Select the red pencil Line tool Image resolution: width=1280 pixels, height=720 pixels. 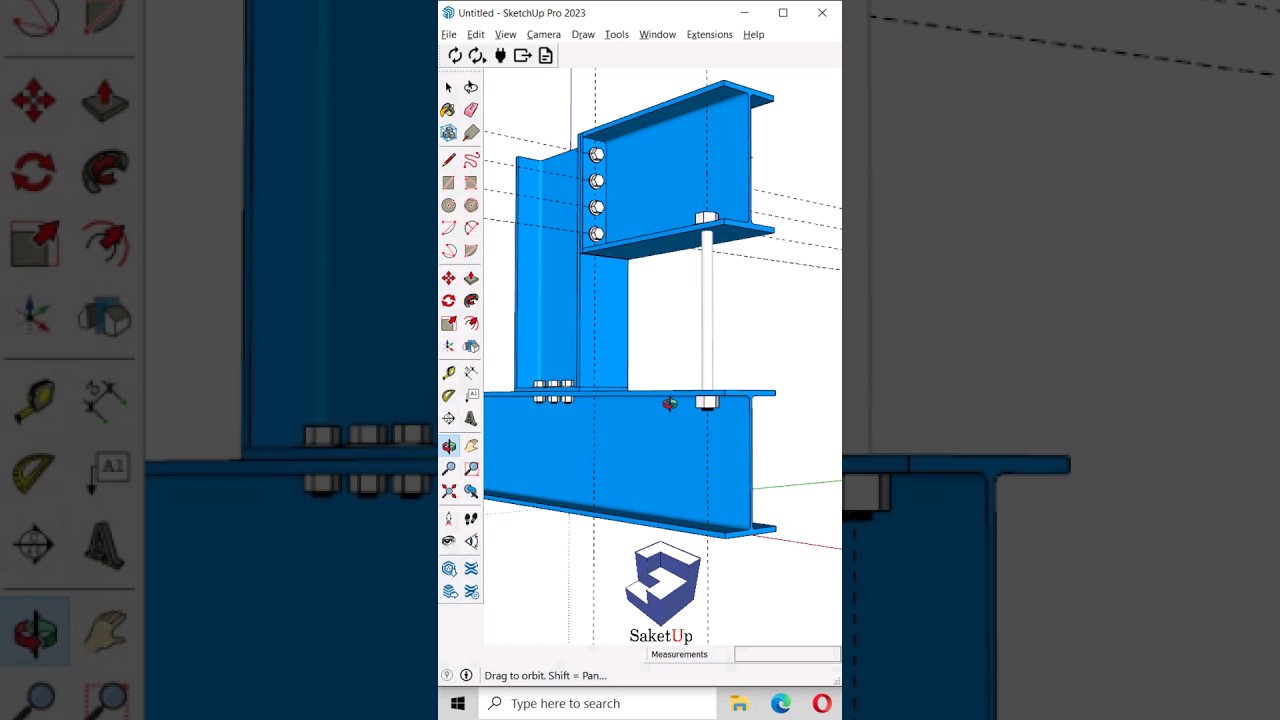(x=449, y=160)
